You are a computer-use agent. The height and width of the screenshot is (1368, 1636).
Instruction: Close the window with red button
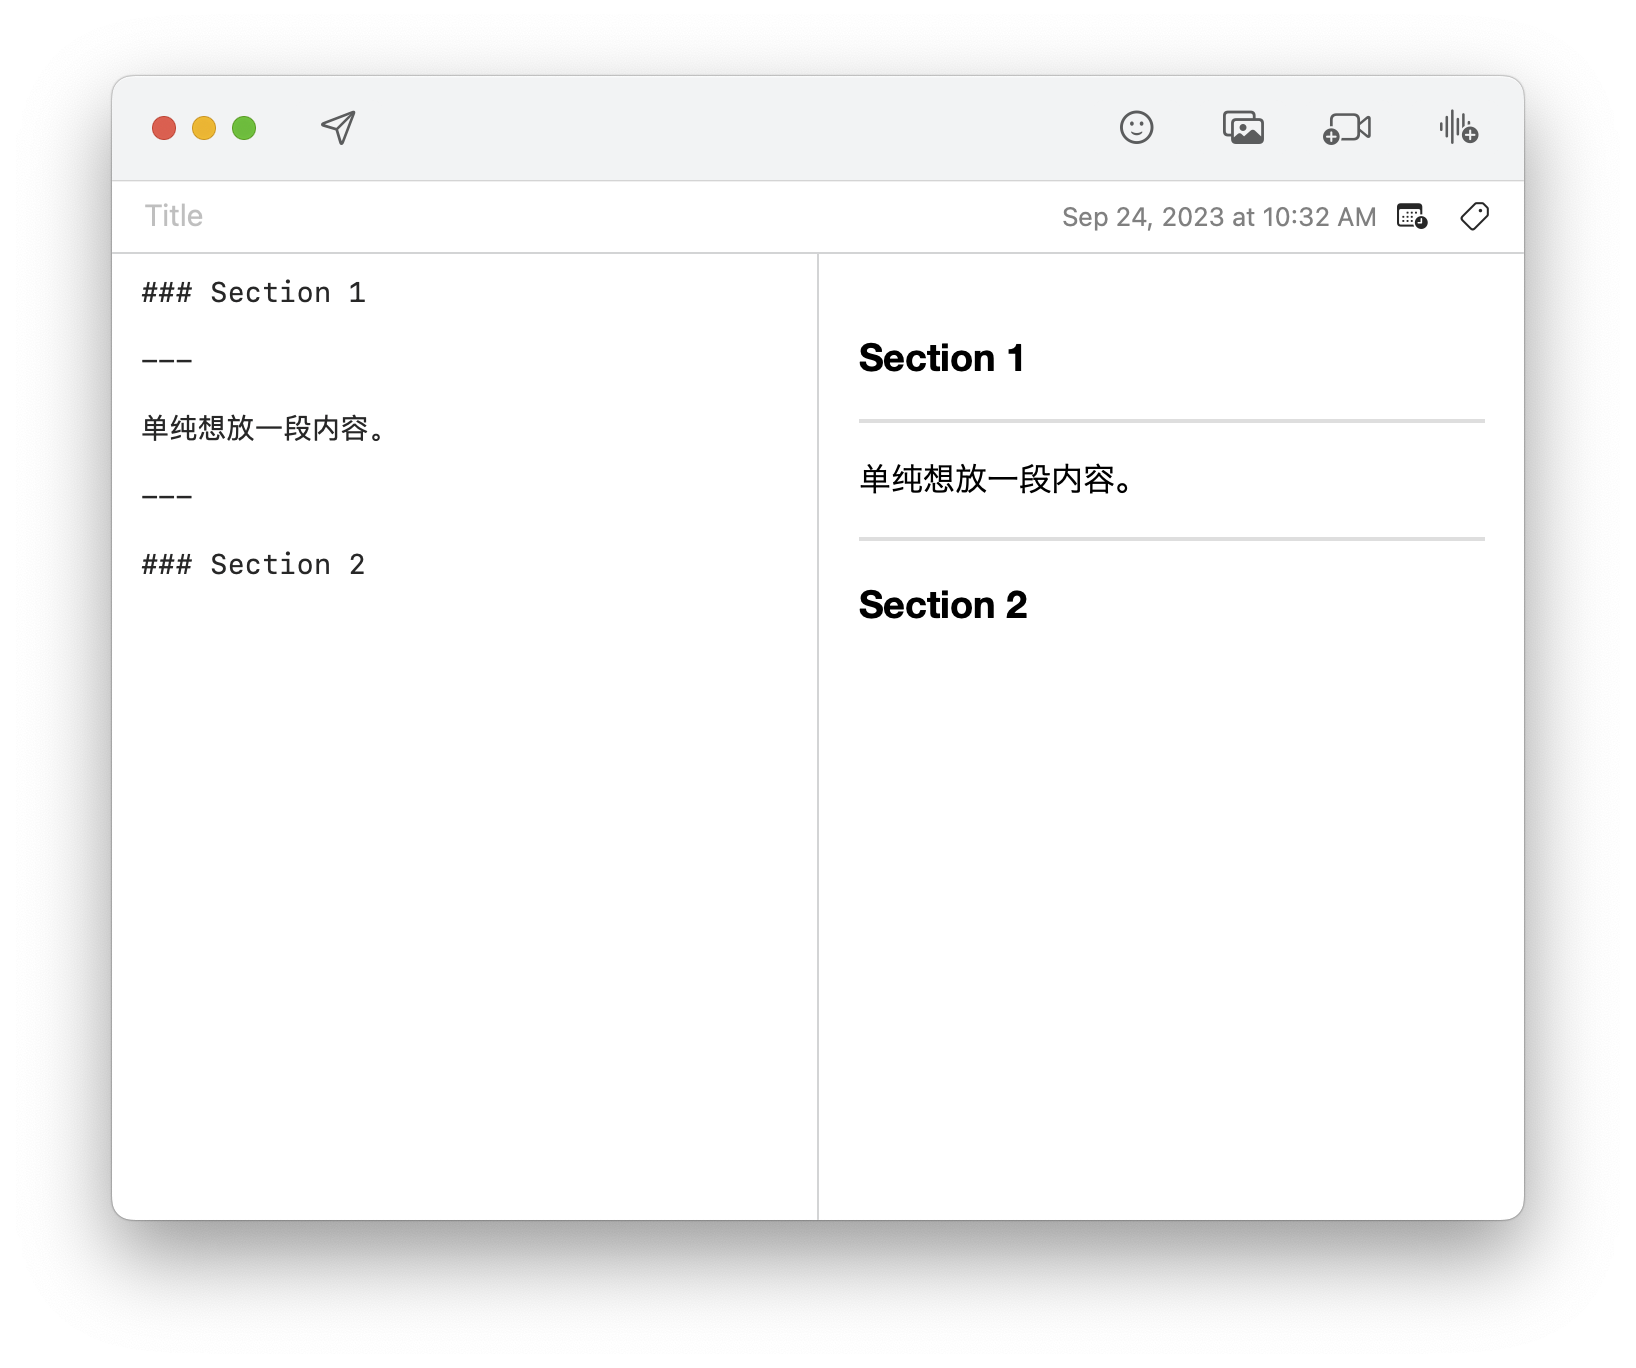click(x=164, y=128)
